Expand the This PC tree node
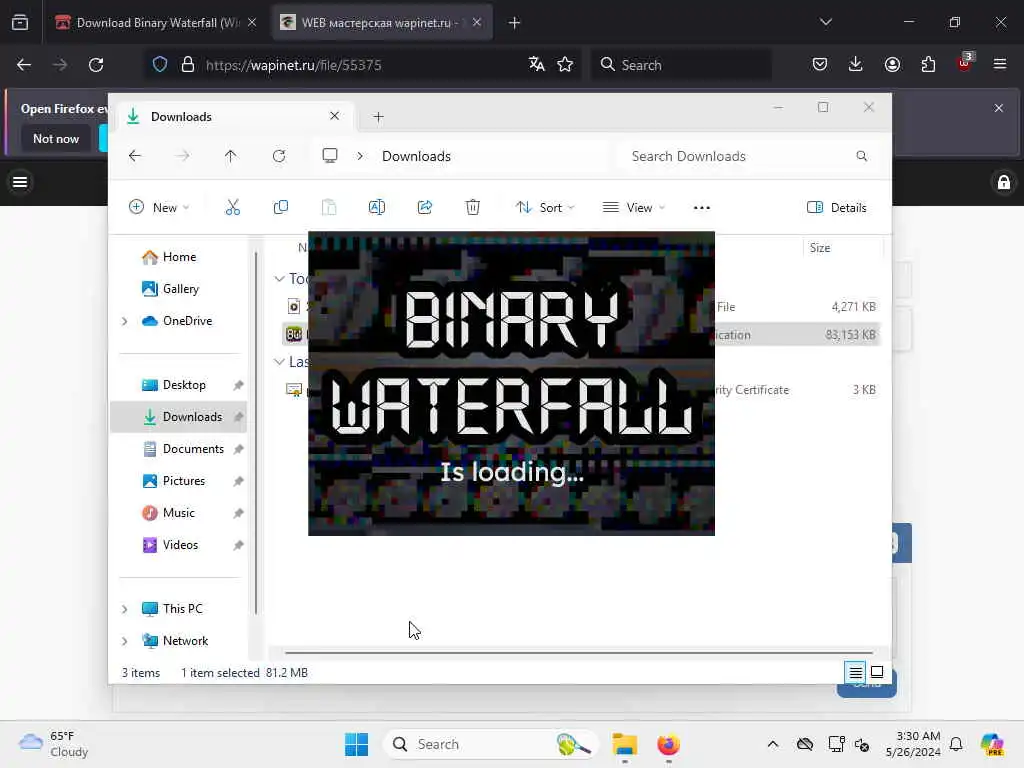The width and height of the screenshot is (1024, 768). pos(125,609)
